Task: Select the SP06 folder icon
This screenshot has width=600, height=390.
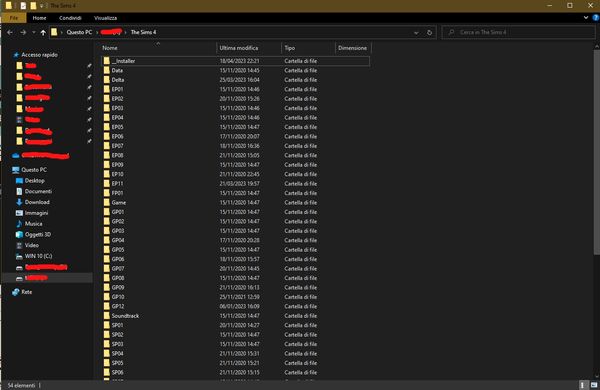Action: tap(107, 372)
